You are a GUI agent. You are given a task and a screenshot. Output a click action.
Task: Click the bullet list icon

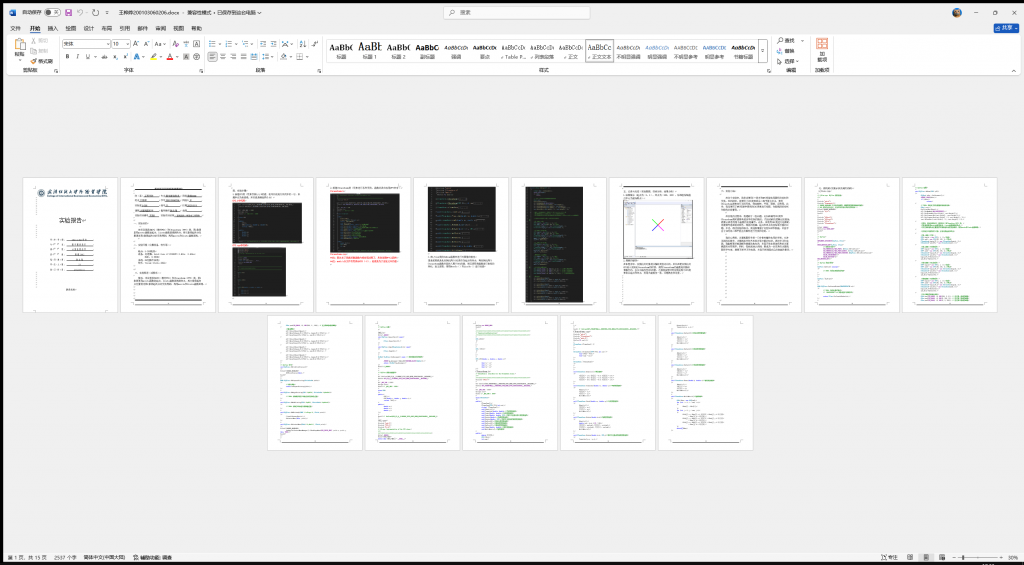tap(212, 44)
